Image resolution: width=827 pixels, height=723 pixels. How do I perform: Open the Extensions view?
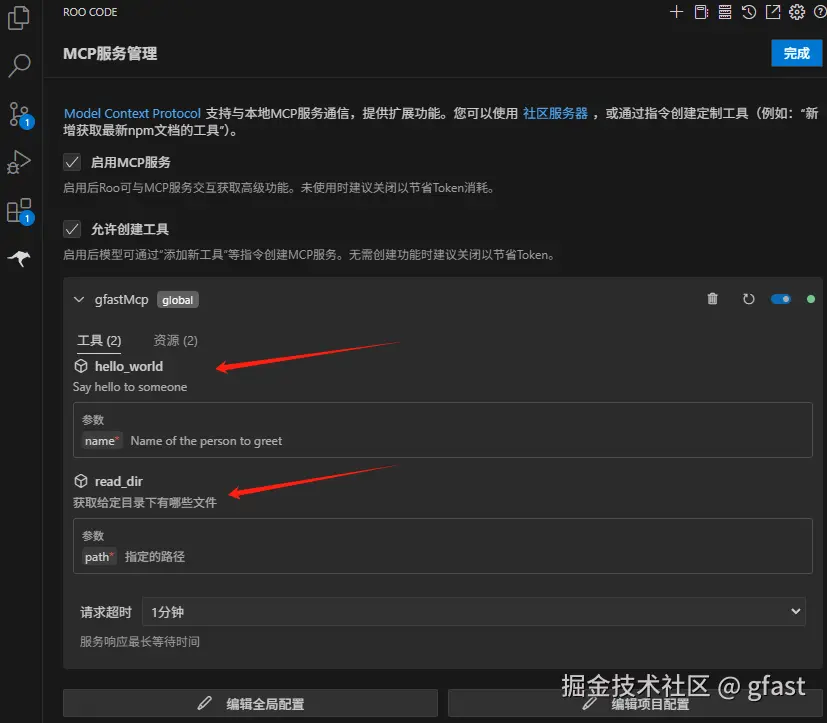click(20, 211)
